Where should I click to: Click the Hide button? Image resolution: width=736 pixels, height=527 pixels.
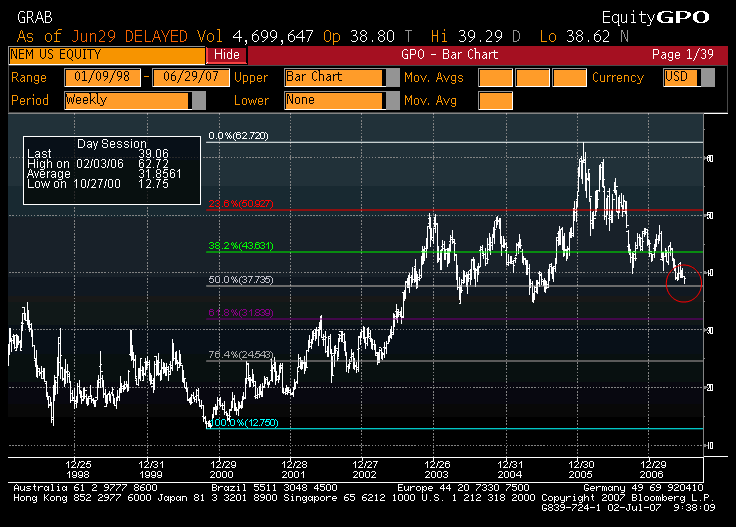[227, 55]
